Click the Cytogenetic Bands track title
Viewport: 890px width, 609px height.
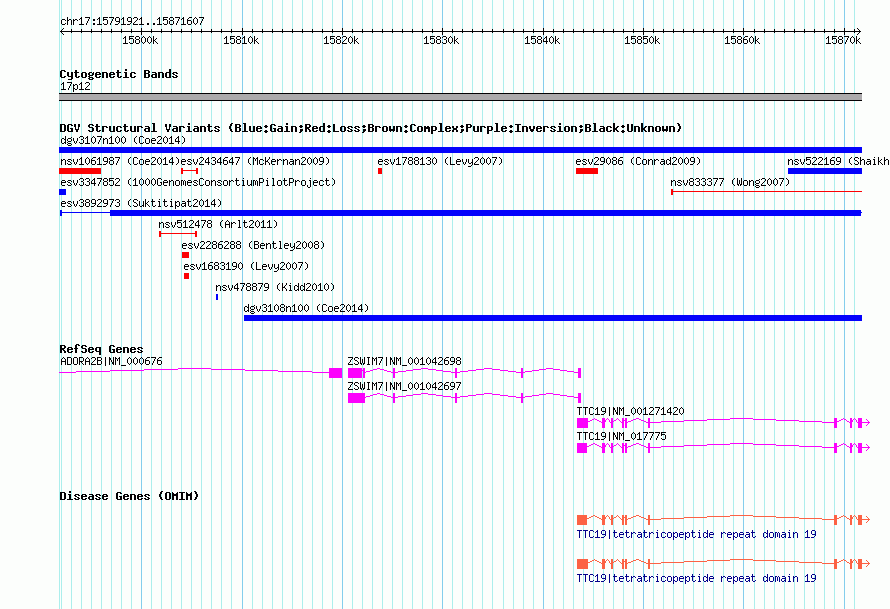pos(119,74)
